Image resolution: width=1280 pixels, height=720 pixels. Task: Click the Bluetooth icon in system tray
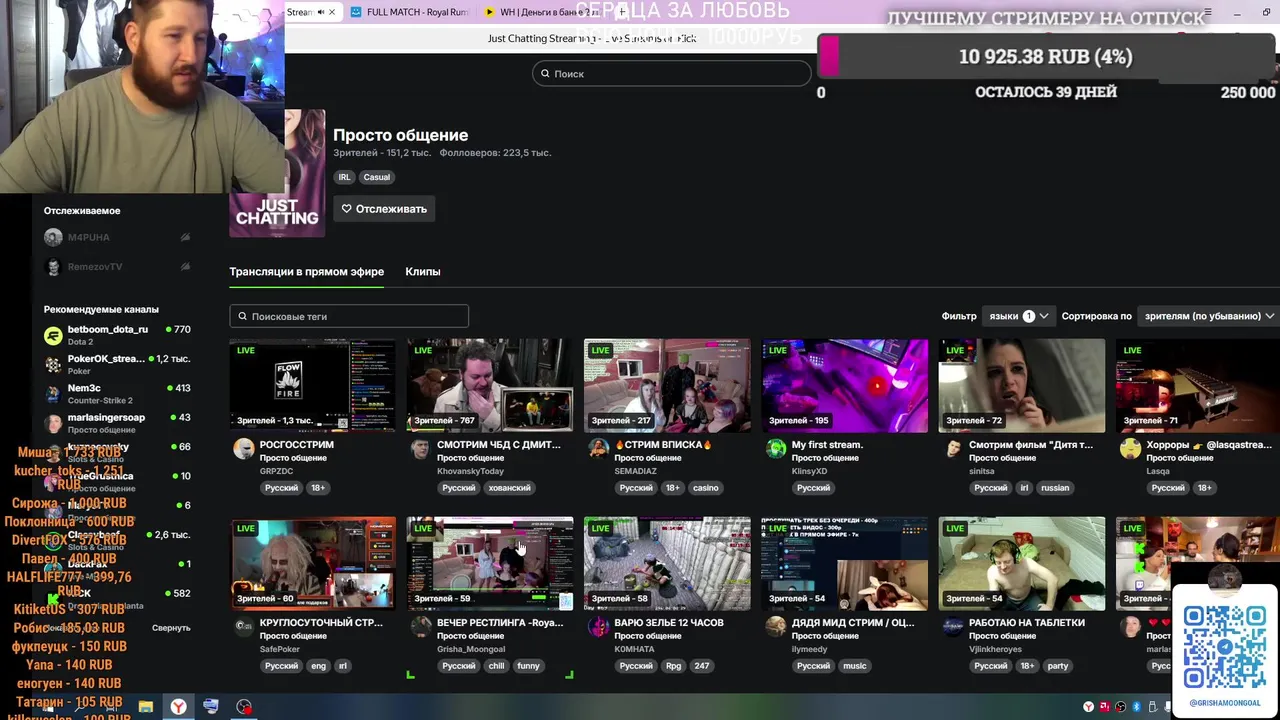(1137, 707)
